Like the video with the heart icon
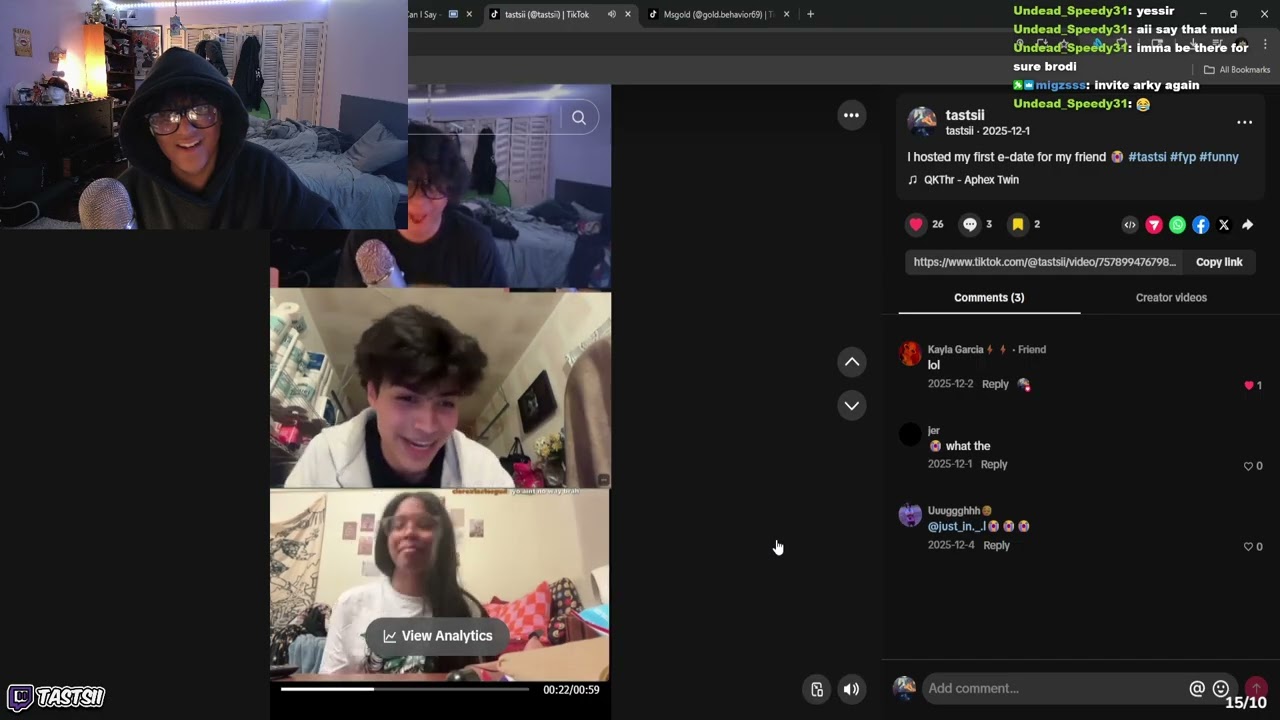 pyautogui.click(x=916, y=225)
